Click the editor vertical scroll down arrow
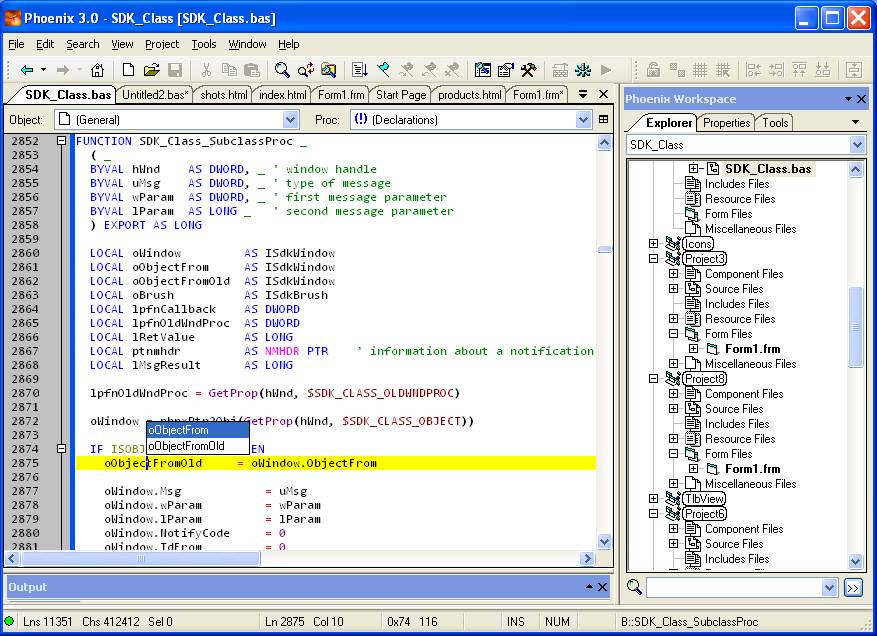The height and width of the screenshot is (636, 877). [604, 541]
